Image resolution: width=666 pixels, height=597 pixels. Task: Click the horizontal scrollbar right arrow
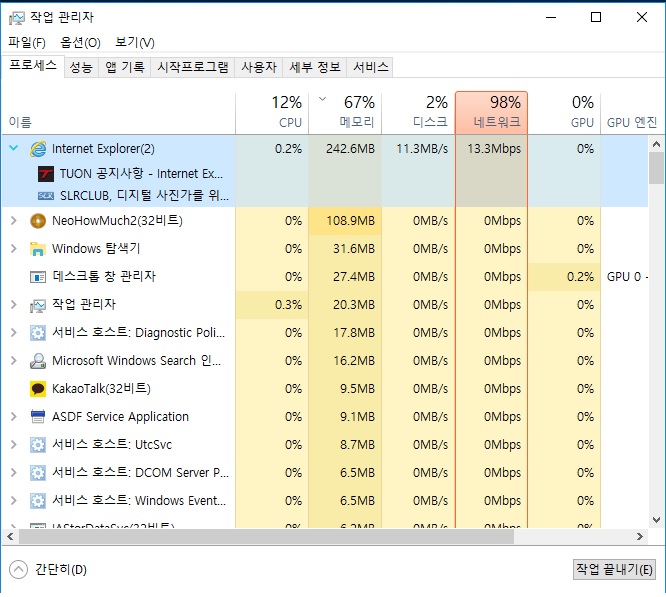tap(640, 537)
